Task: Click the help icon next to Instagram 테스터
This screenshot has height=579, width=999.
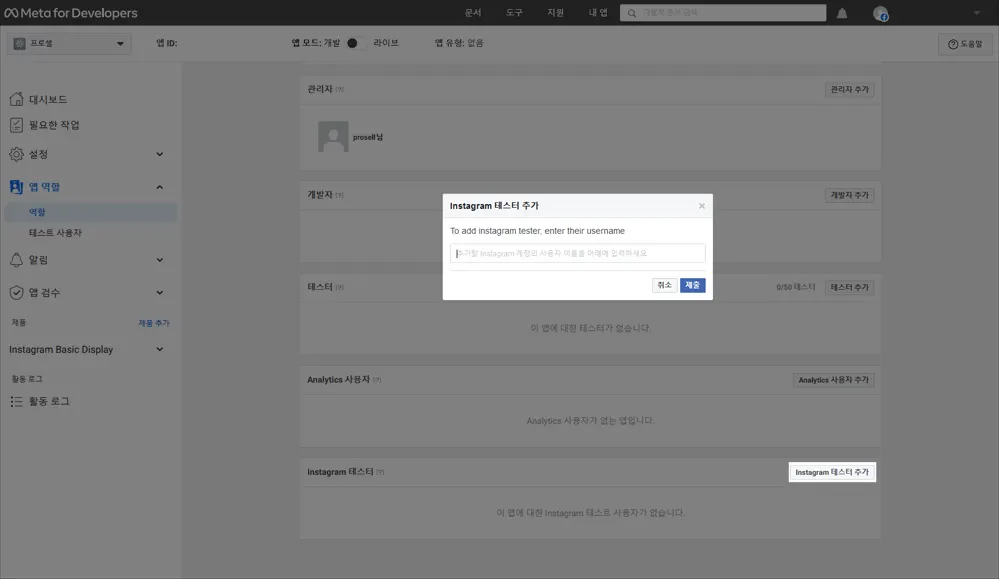Action: [380, 472]
